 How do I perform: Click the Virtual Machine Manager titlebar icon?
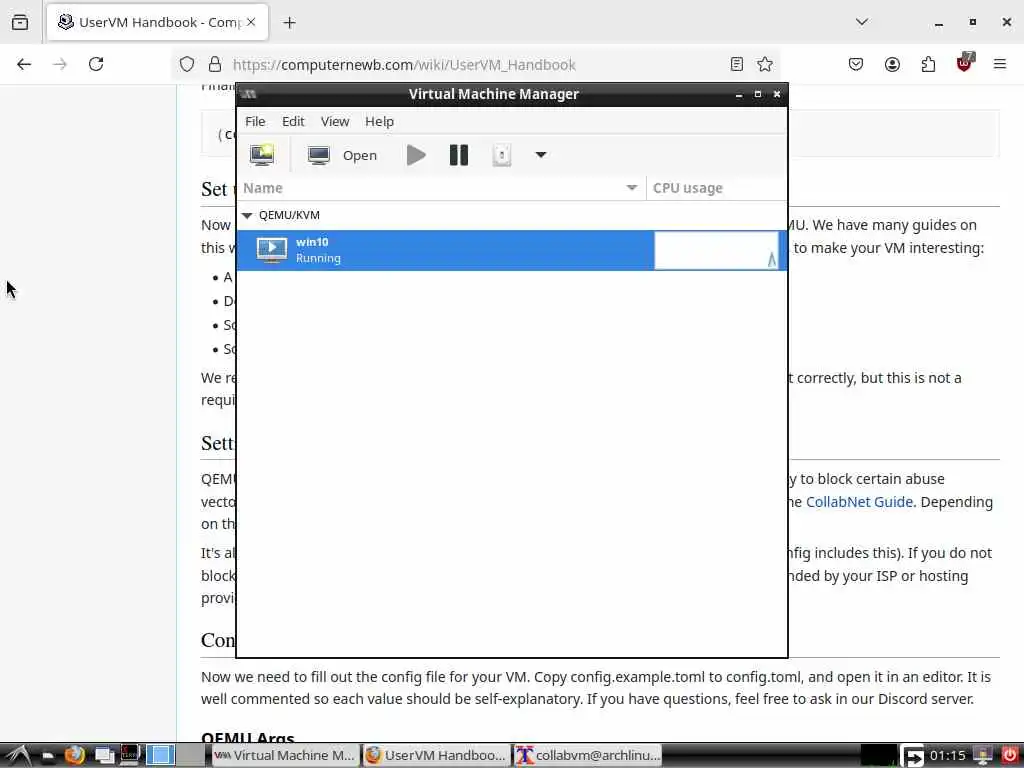(x=248, y=94)
